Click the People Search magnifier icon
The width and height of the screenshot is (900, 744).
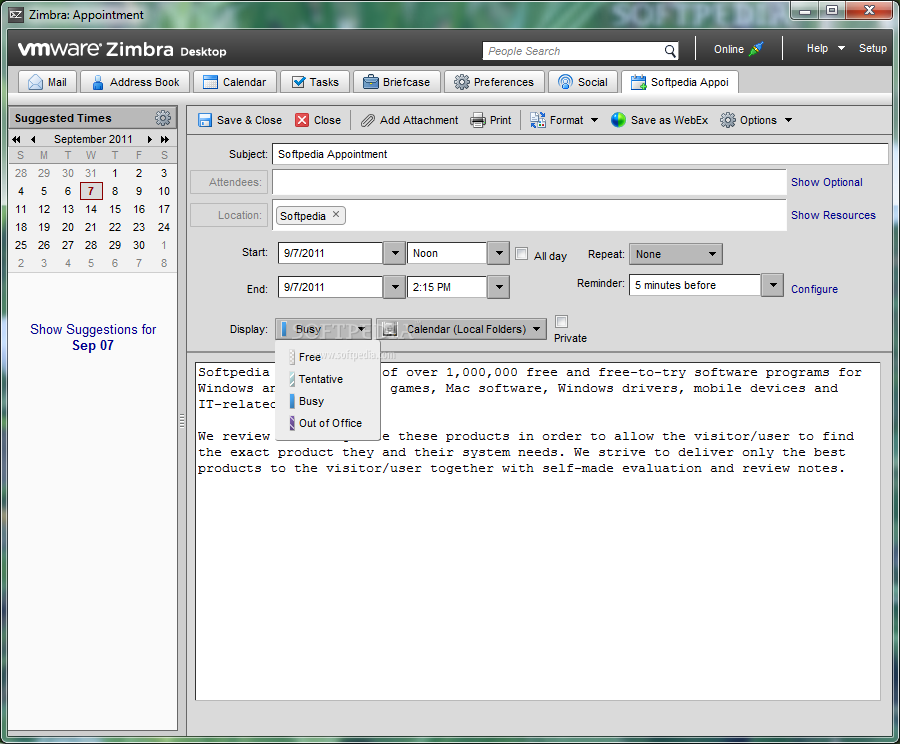click(x=670, y=51)
